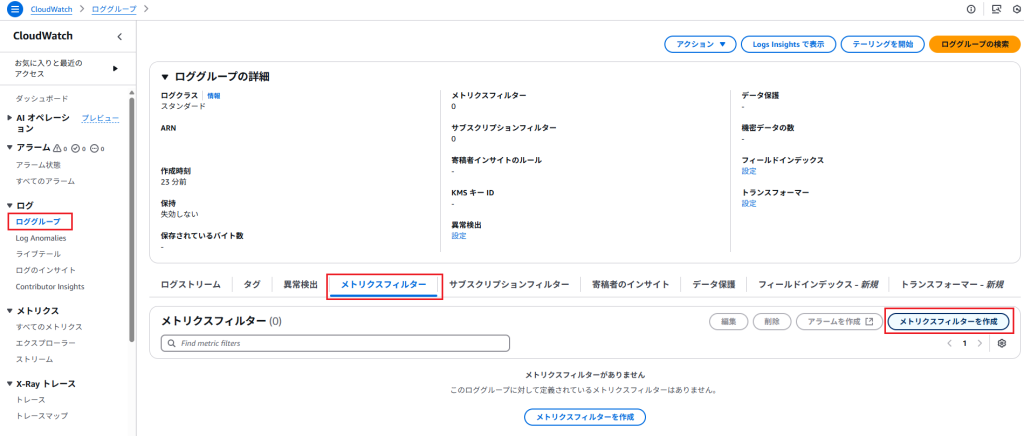Open Log Anomalies in the sidebar
The image size is (1024, 436).
(40, 238)
